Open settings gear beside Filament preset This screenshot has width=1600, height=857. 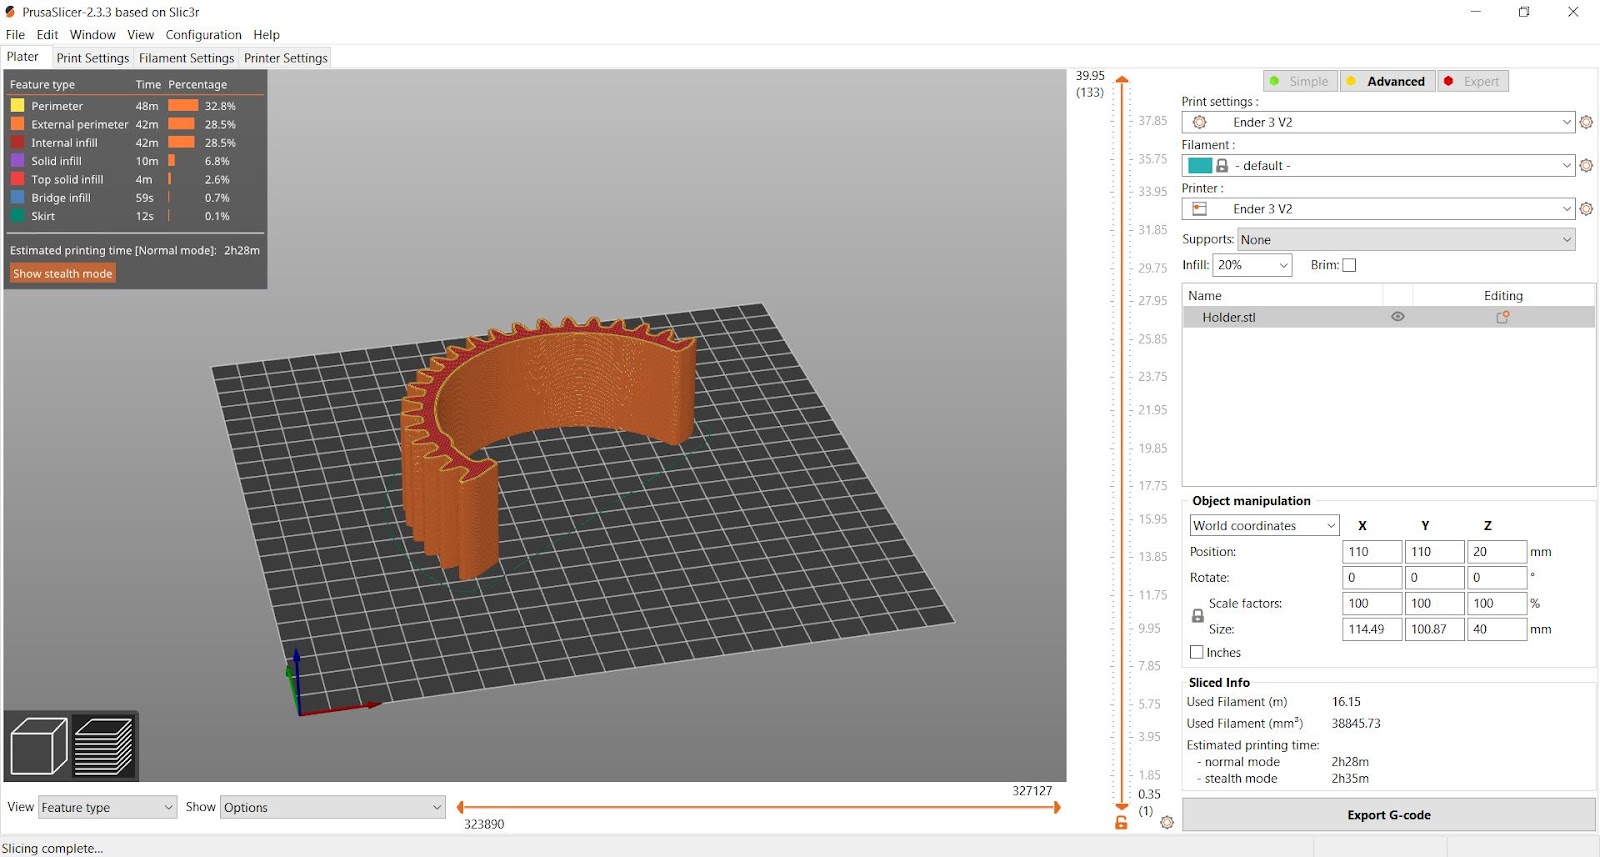pos(1586,166)
